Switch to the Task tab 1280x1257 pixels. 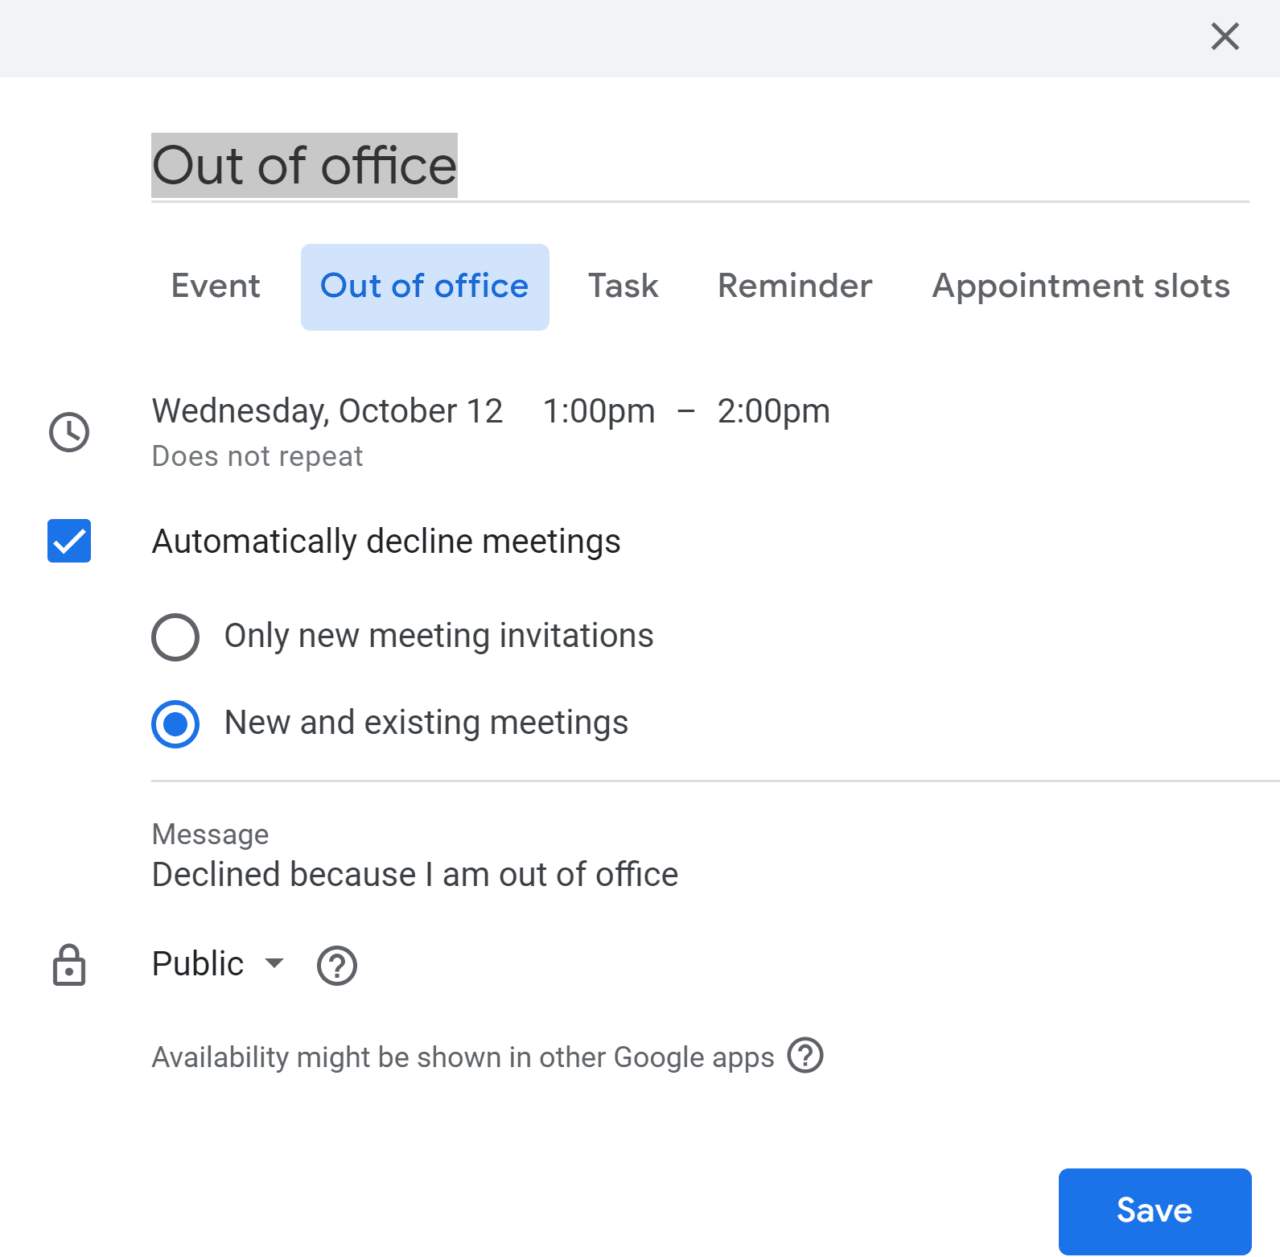(622, 286)
